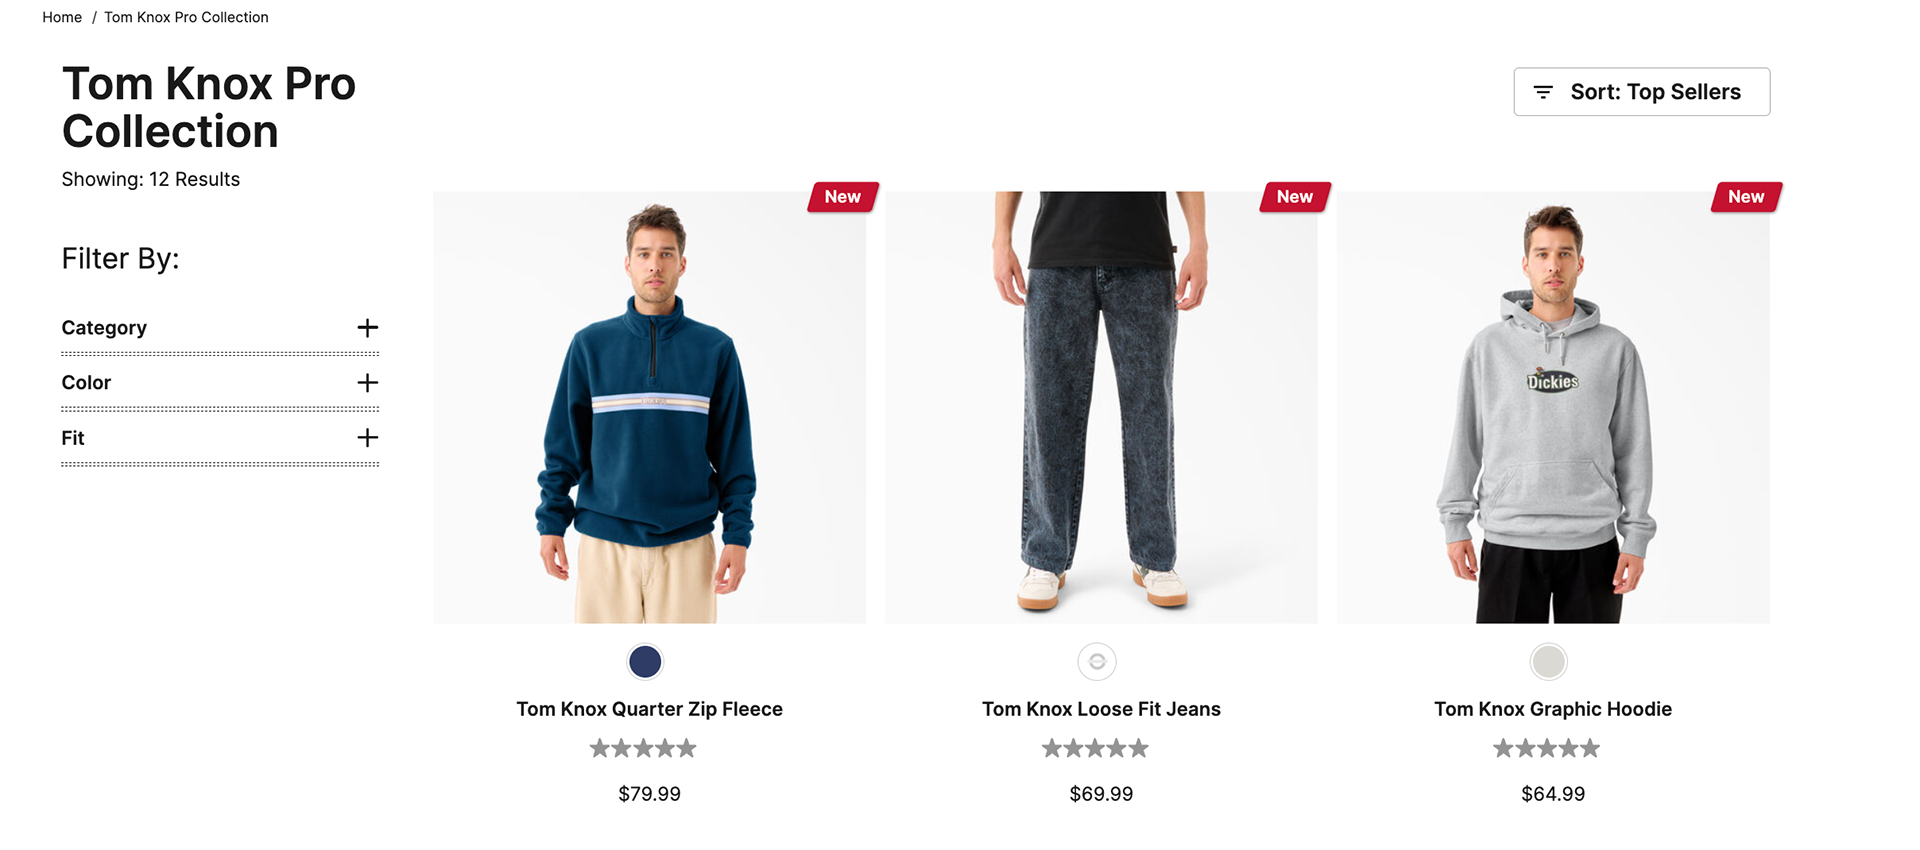The height and width of the screenshot is (850, 1920).
Task: Open the Sort: Top Sellers dropdown
Action: (x=1642, y=92)
